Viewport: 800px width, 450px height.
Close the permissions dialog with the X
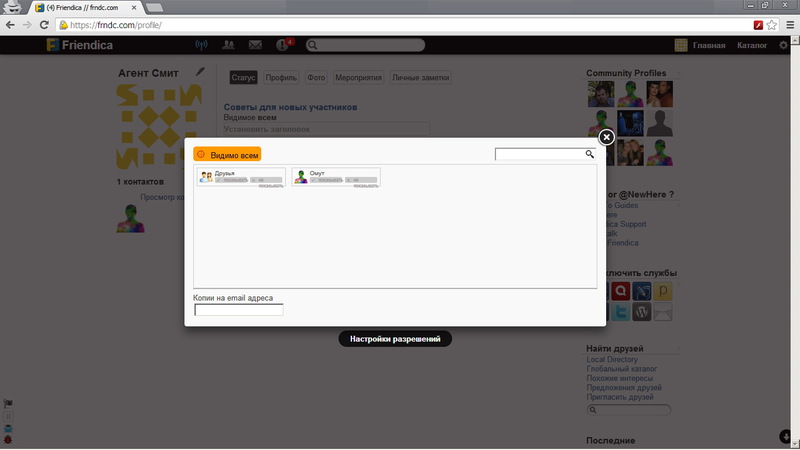pos(606,137)
